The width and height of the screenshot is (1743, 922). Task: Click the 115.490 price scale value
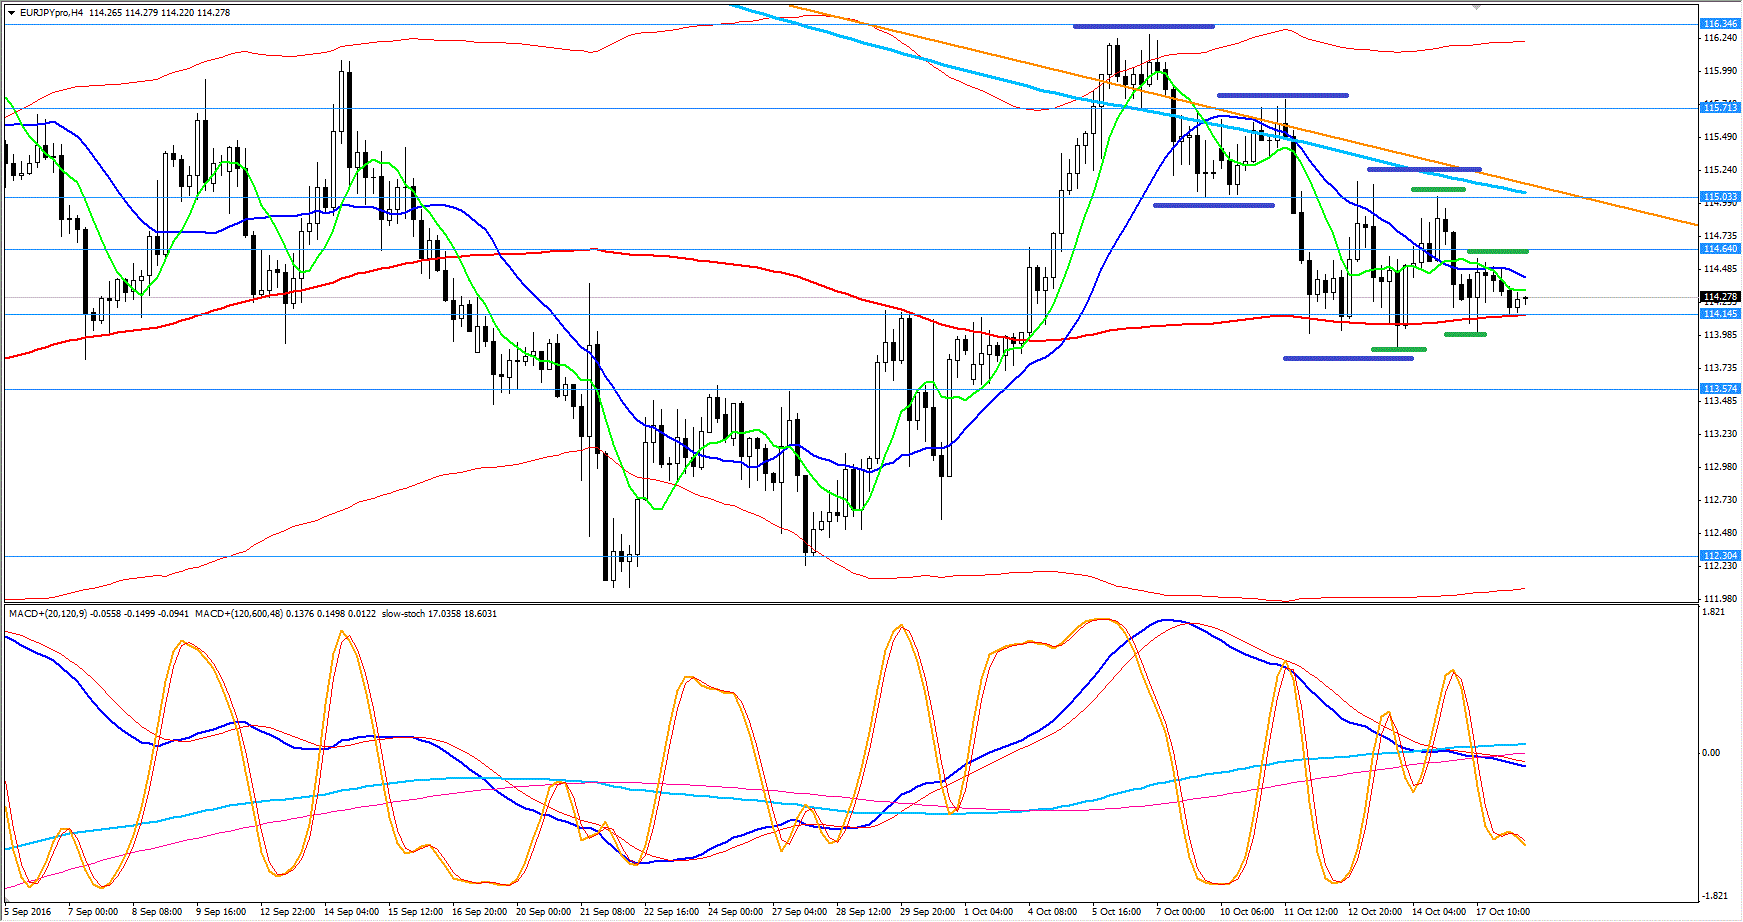coord(1720,137)
